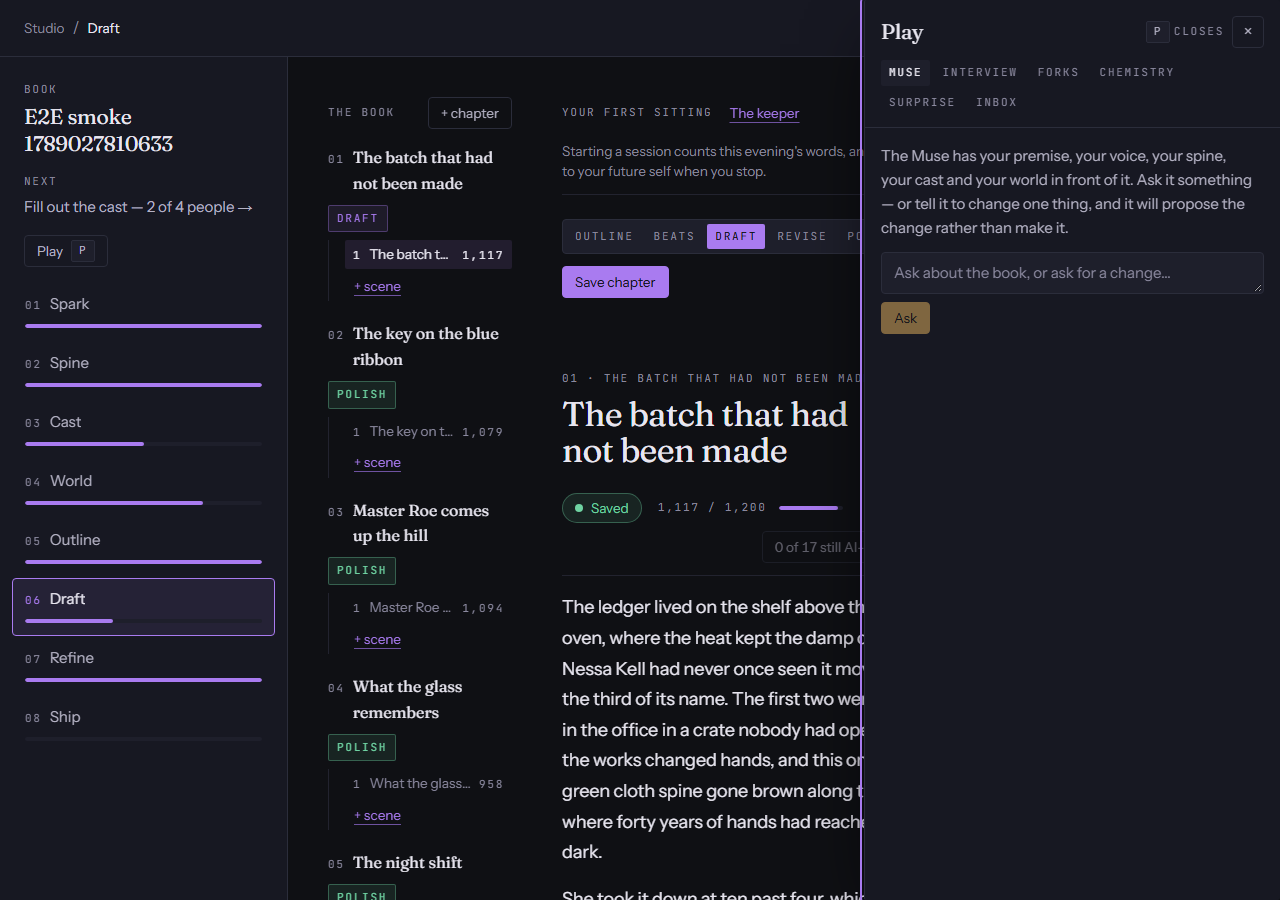Open the Play panel button in sidebar
The height and width of the screenshot is (900, 1280).
coord(66,251)
